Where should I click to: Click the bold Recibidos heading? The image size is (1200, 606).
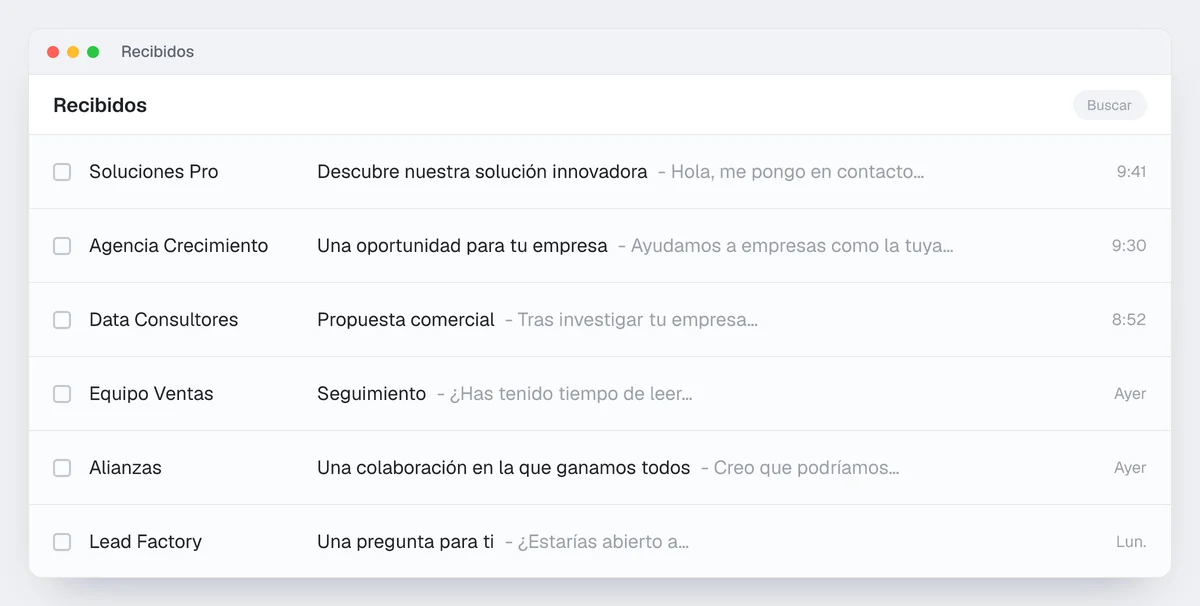point(100,105)
